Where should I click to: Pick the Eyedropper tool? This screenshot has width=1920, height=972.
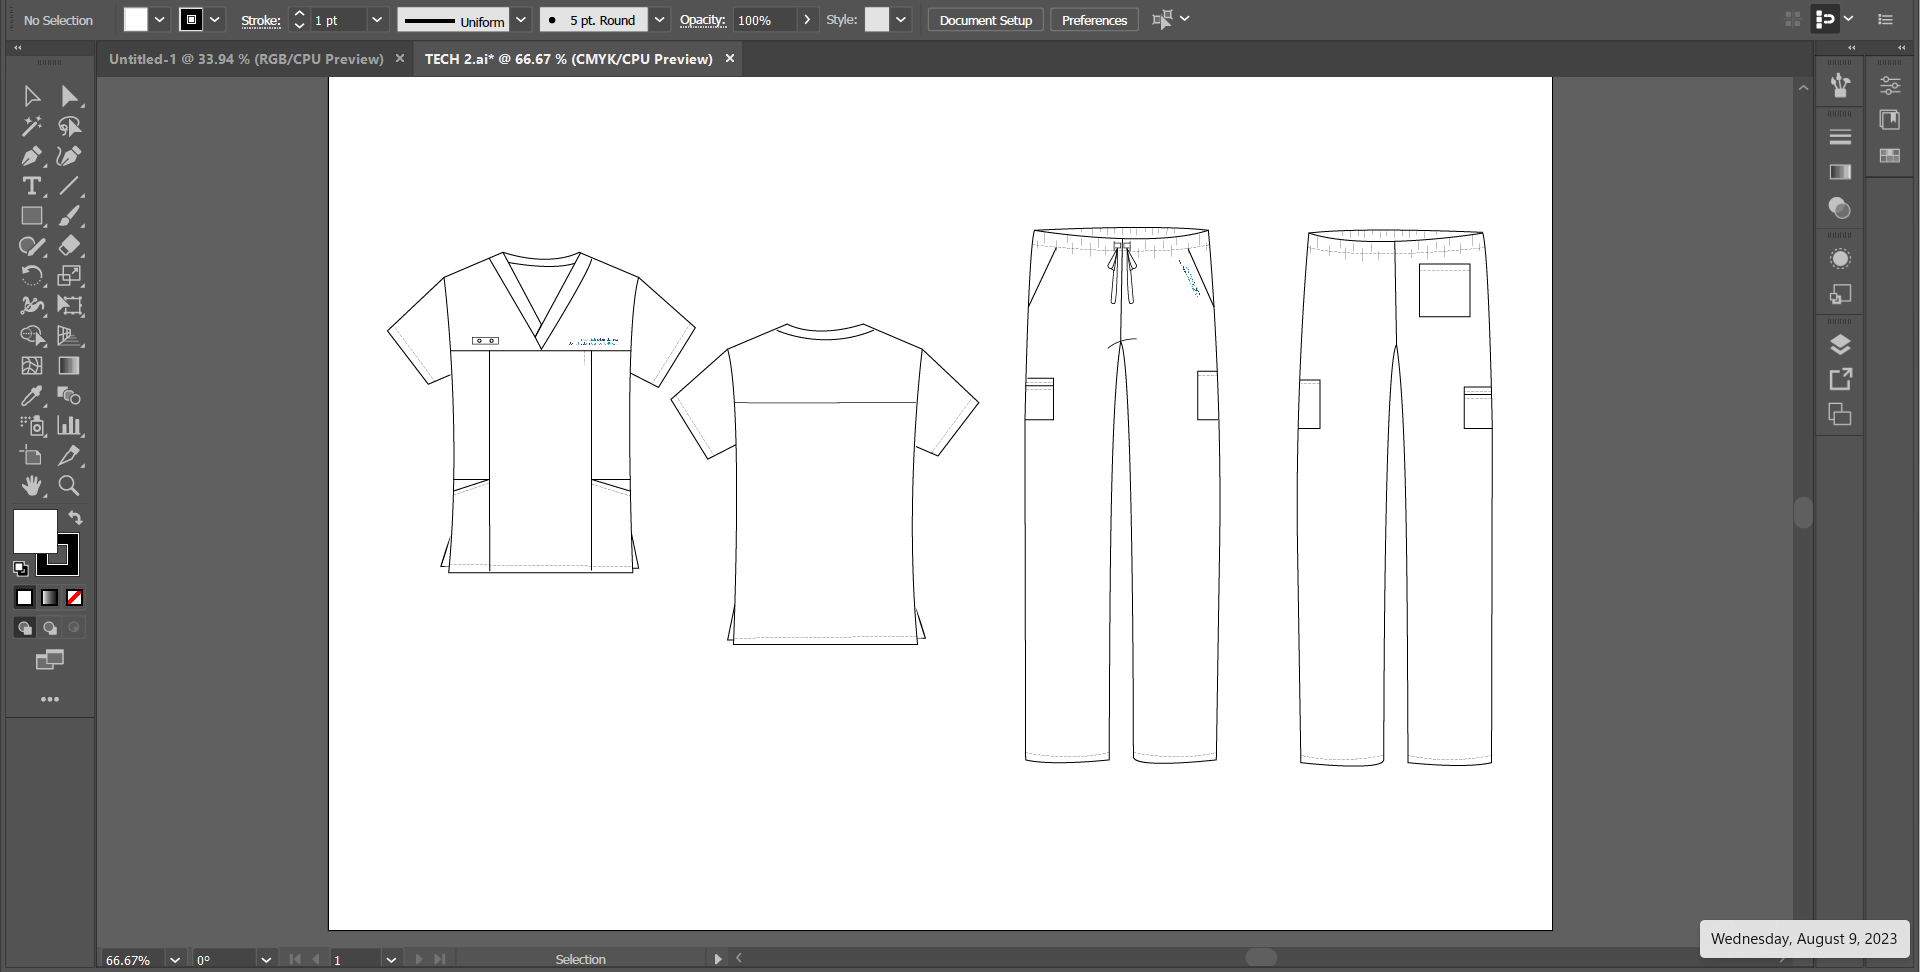31,396
